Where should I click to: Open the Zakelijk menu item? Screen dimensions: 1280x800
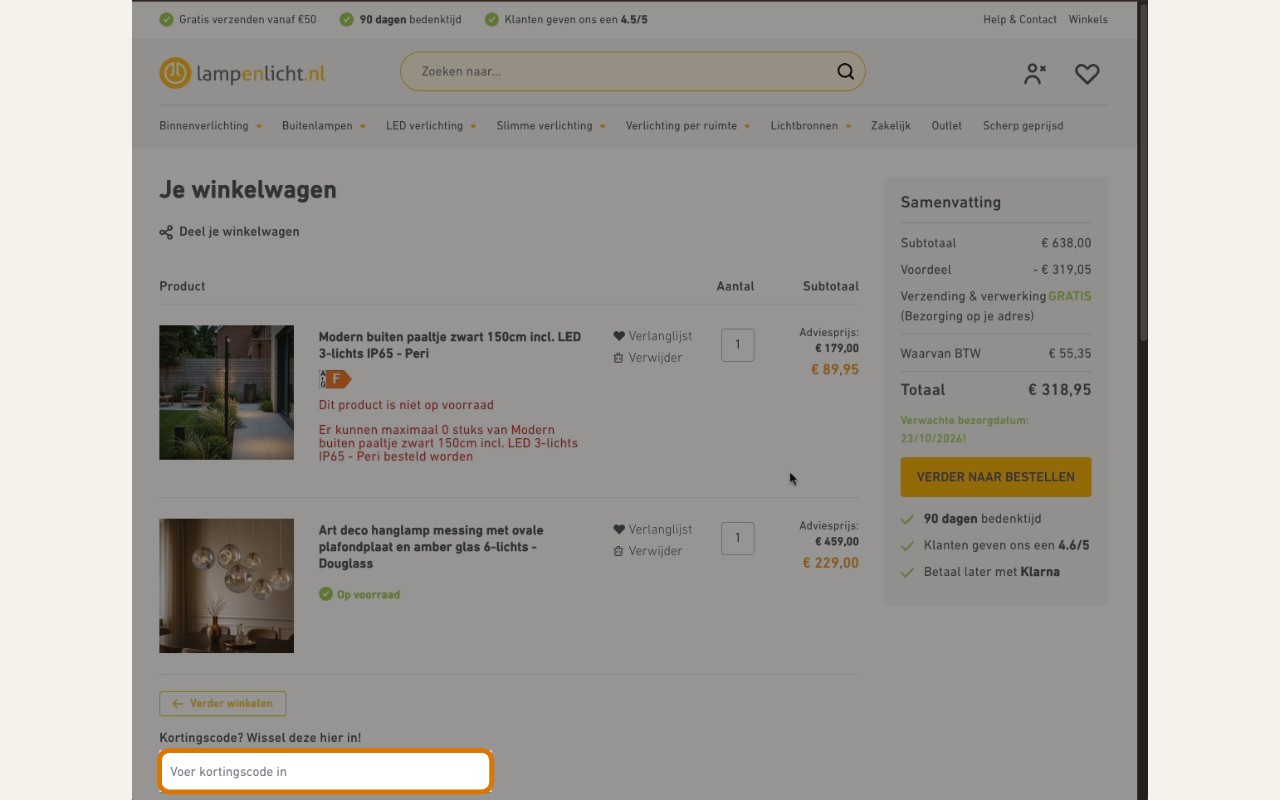click(890, 126)
